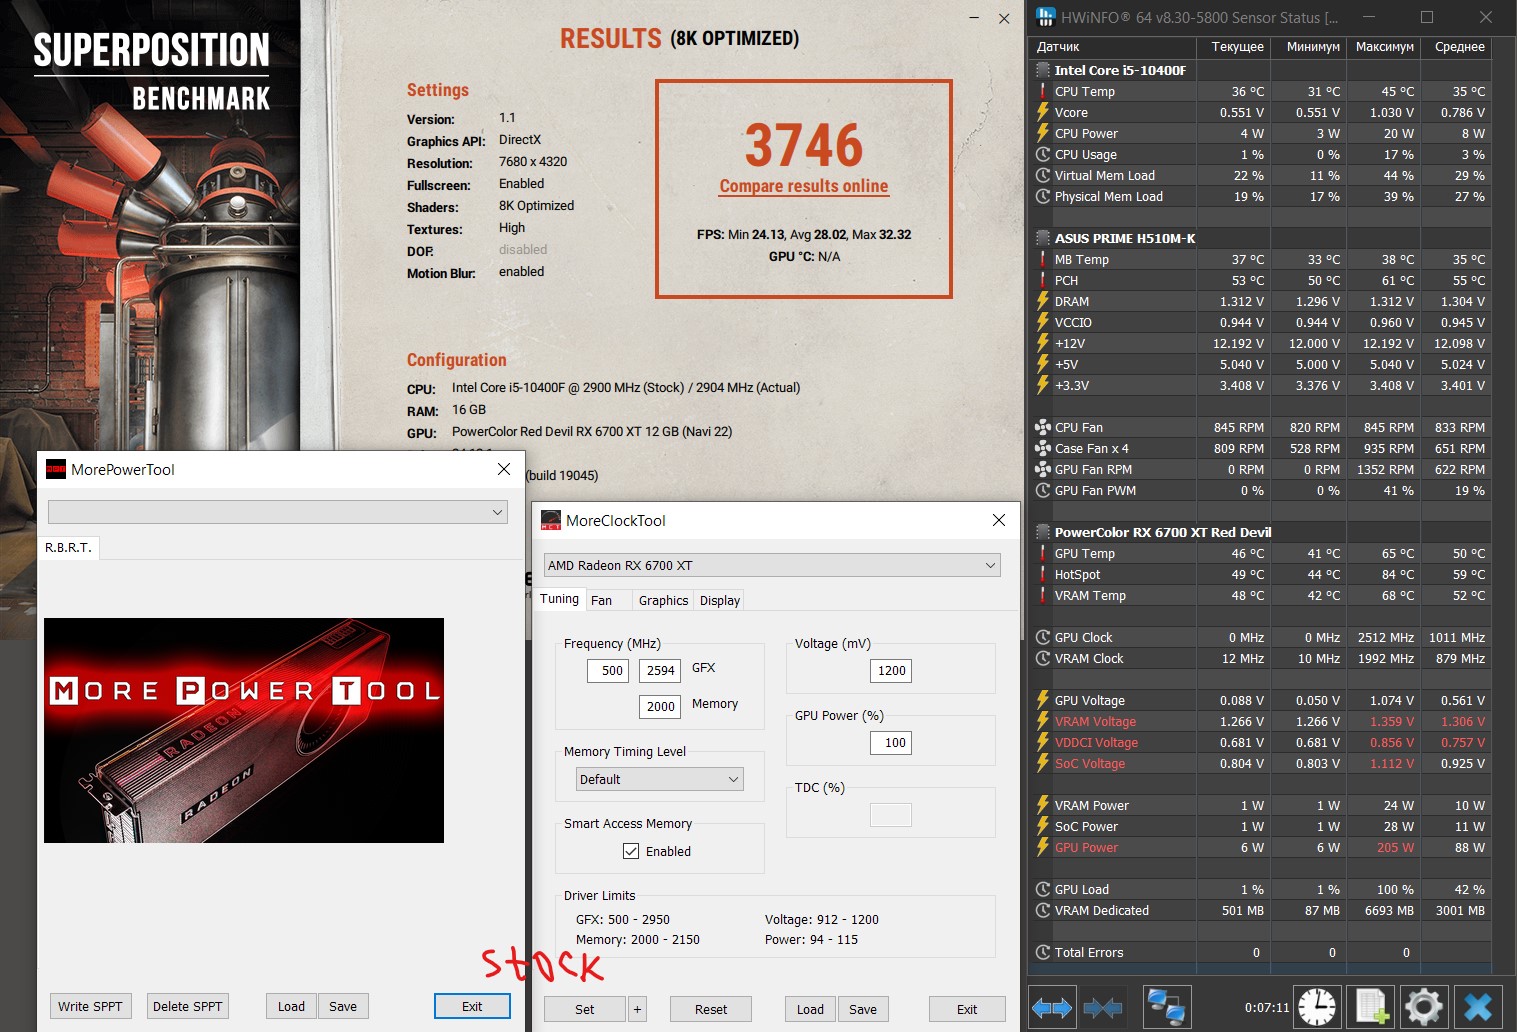The width and height of the screenshot is (1517, 1032).
Task: Switch to the Display tab
Action: tap(720, 600)
